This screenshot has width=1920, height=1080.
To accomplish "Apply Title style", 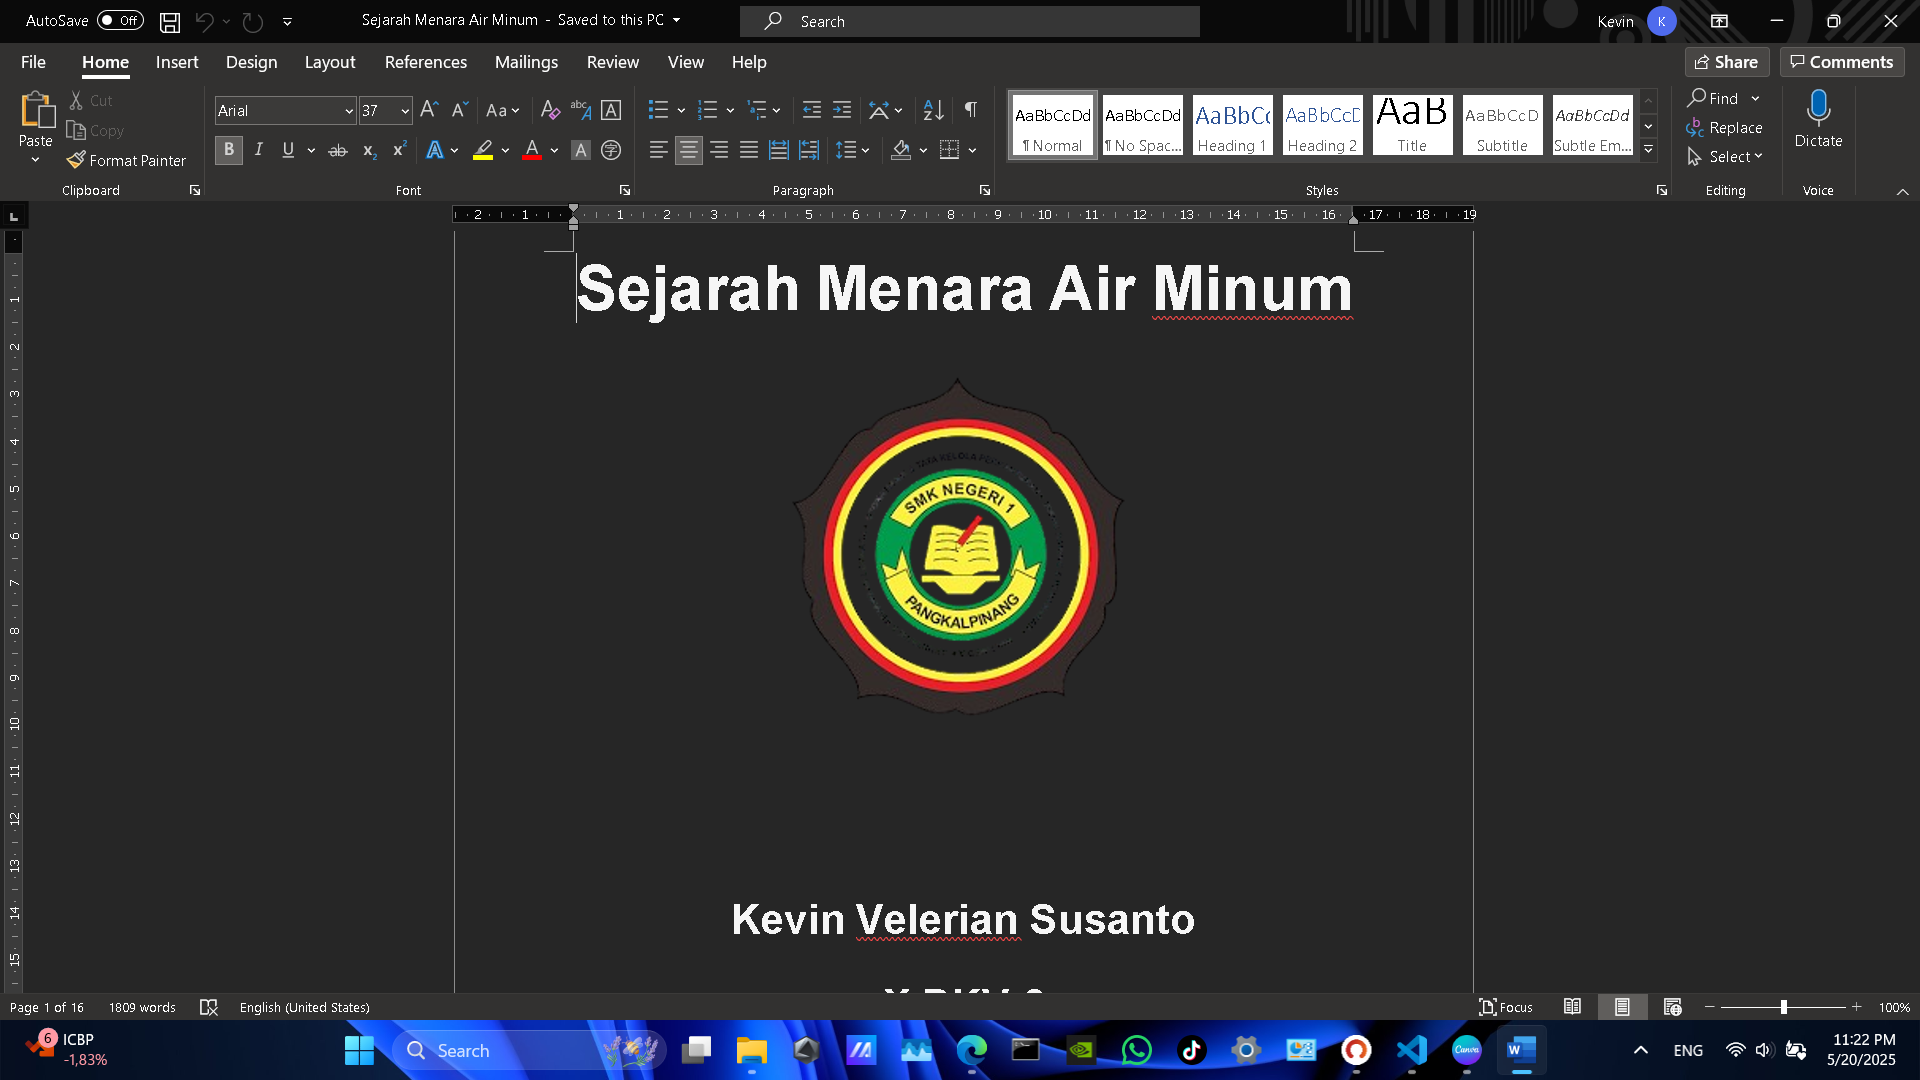I will pyautogui.click(x=1412, y=125).
